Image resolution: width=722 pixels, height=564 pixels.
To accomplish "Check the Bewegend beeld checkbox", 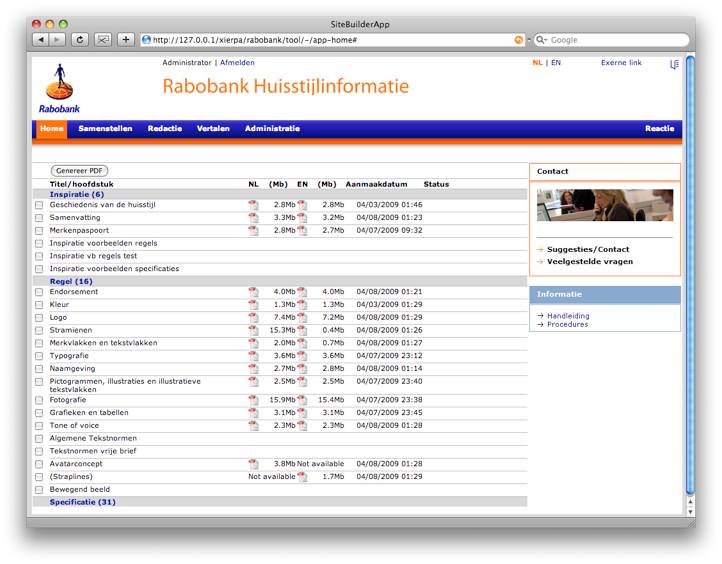I will click(39, 490).
